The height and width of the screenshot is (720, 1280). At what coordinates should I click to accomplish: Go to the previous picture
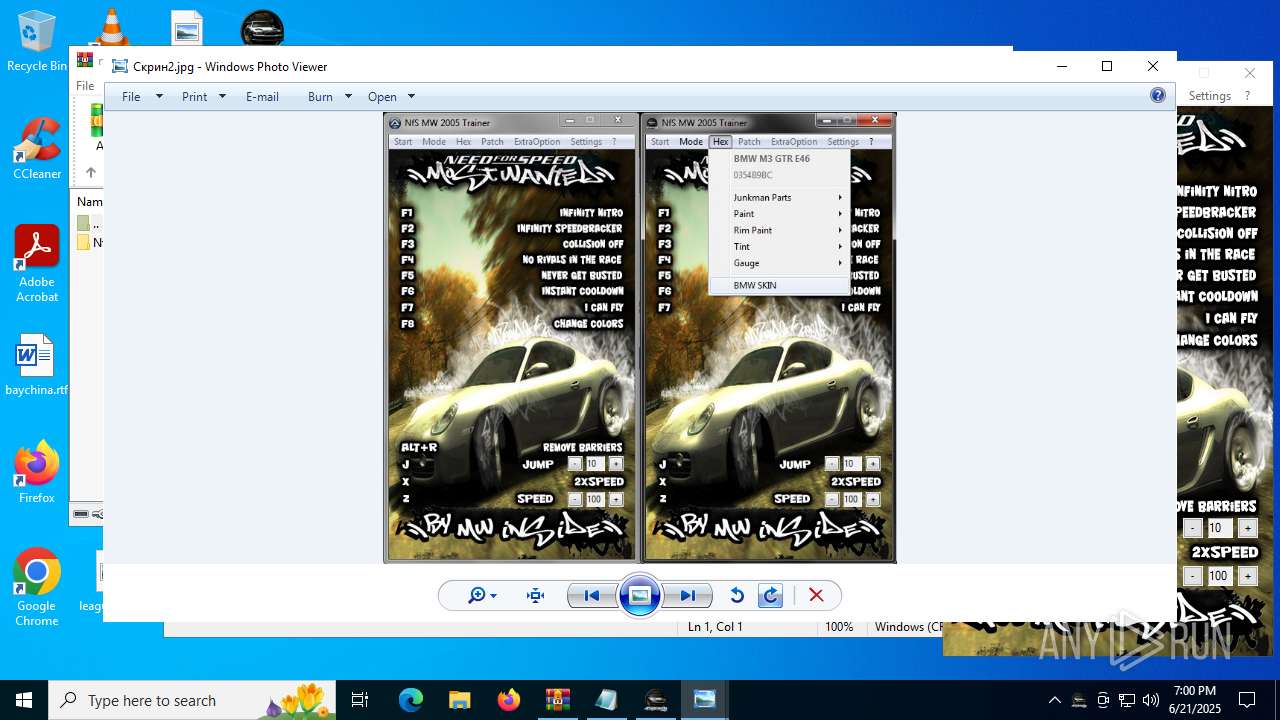click(x=591, y=595)
